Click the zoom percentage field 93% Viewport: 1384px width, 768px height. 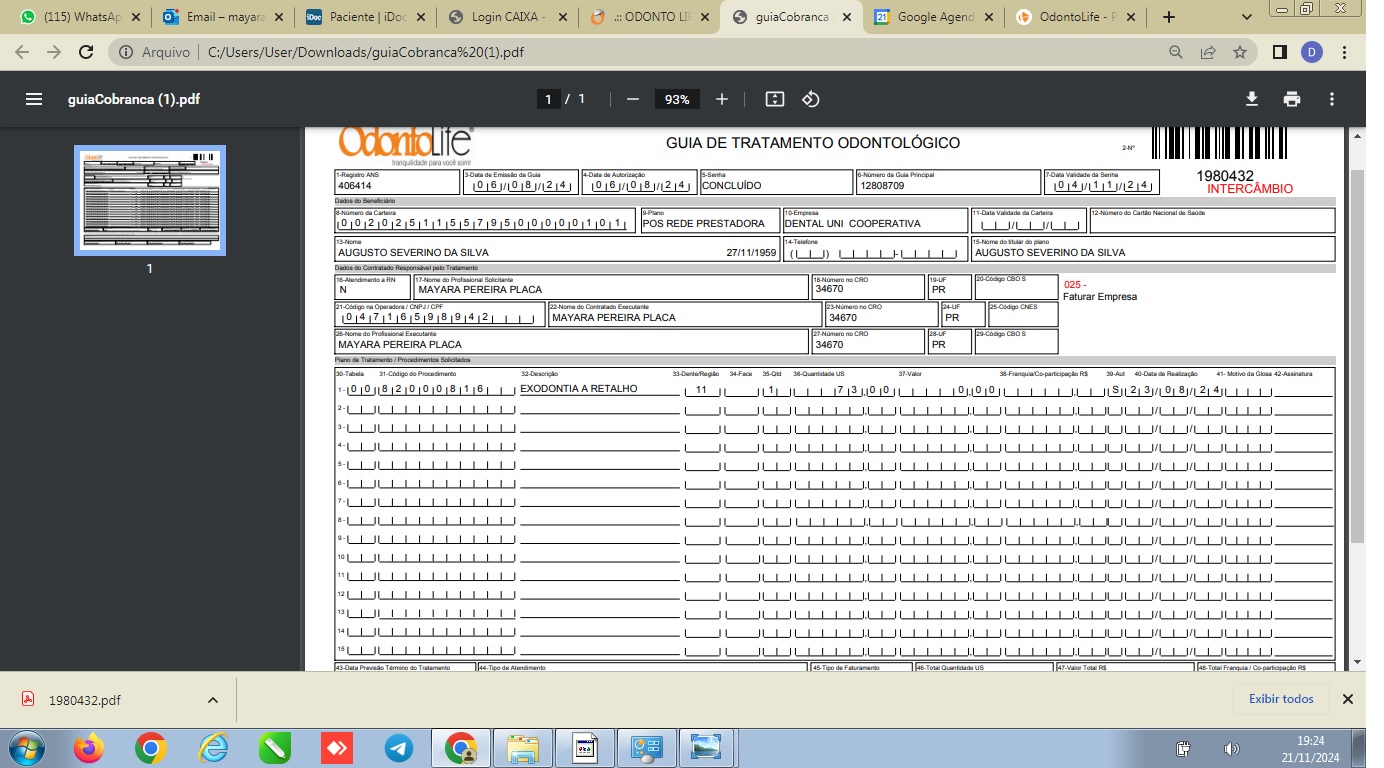click(677, 99)
